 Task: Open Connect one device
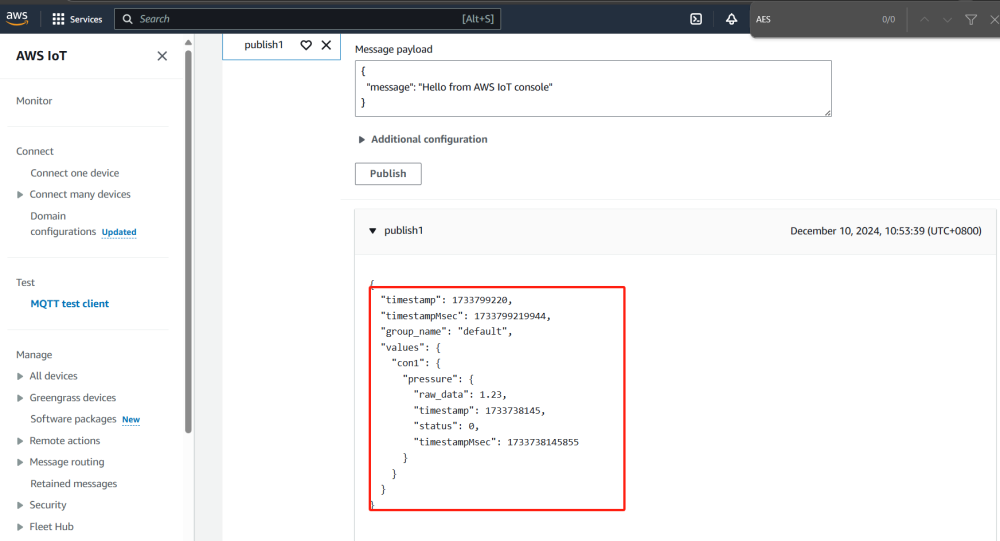click(x=75, y=173)
